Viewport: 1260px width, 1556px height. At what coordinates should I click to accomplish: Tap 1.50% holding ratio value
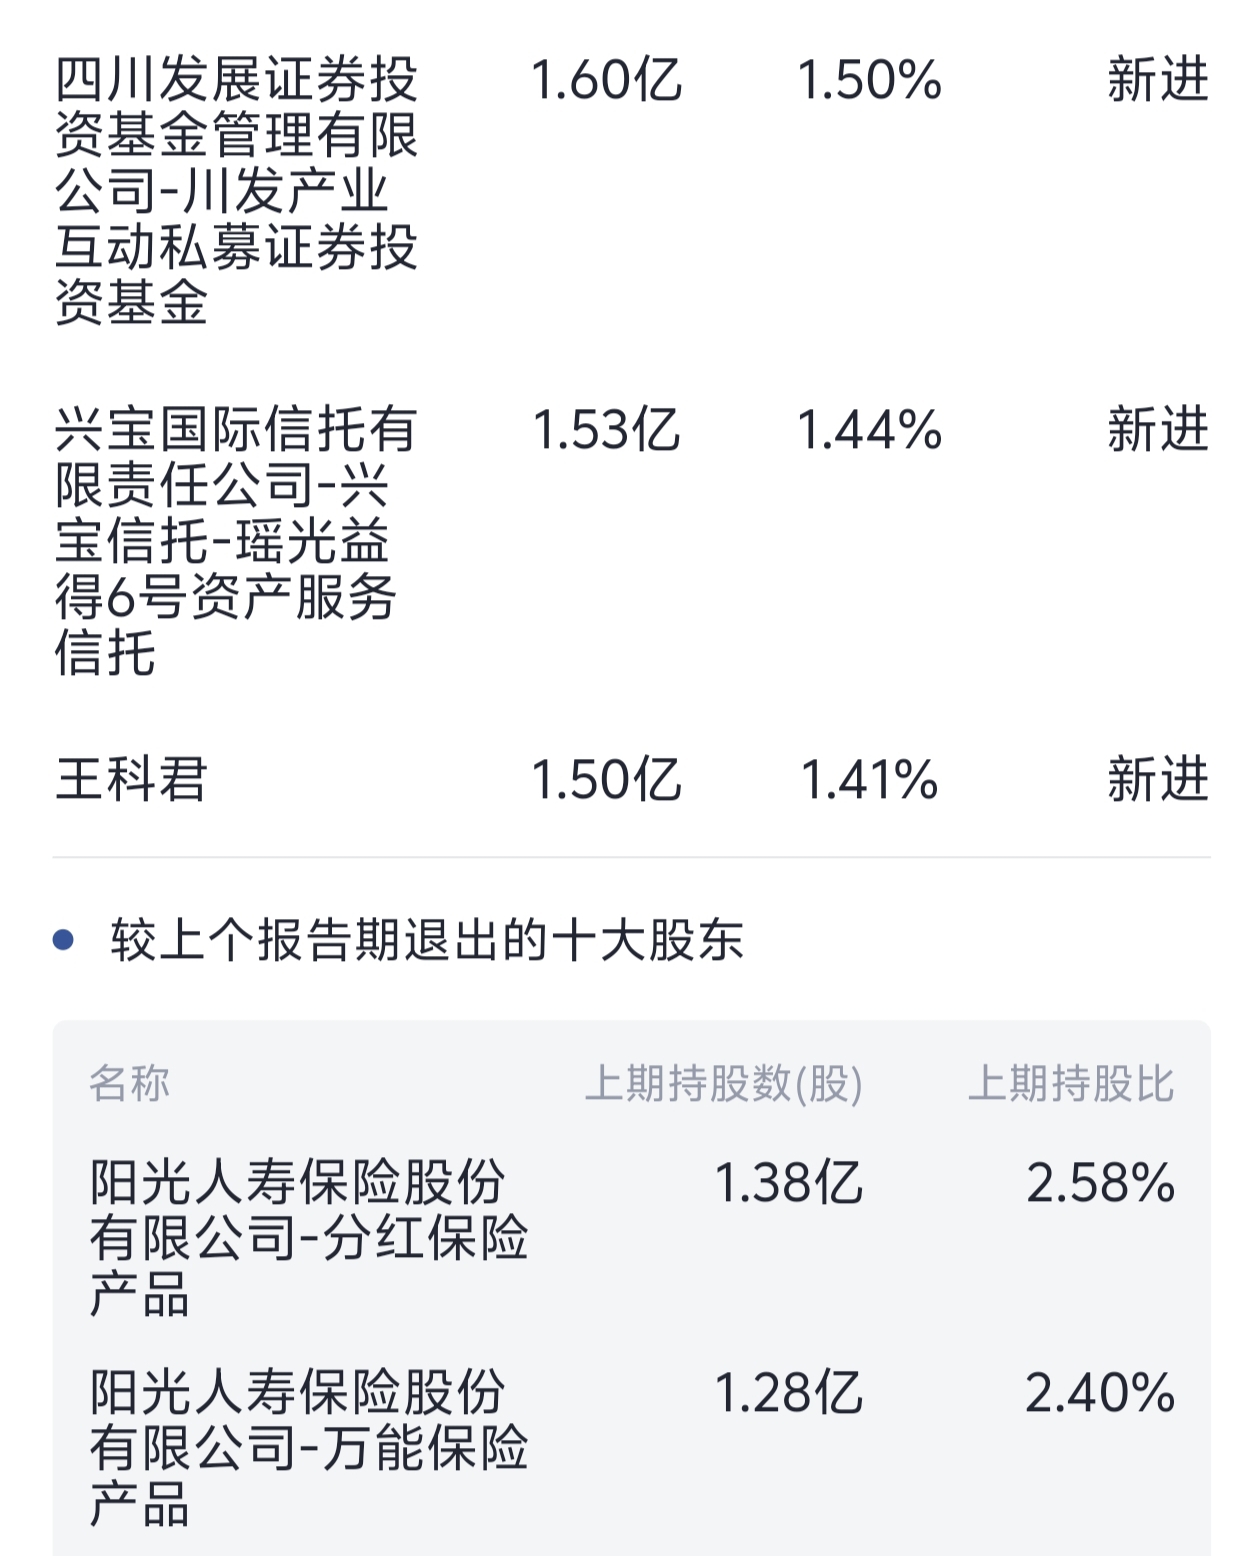869,80
